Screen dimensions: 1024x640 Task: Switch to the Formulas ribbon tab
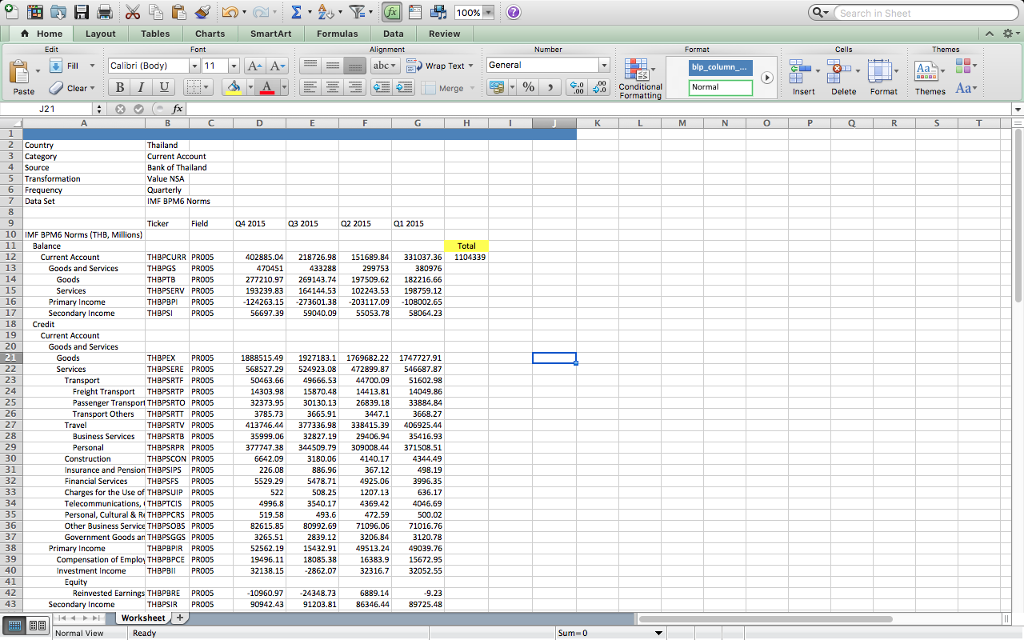337,33
